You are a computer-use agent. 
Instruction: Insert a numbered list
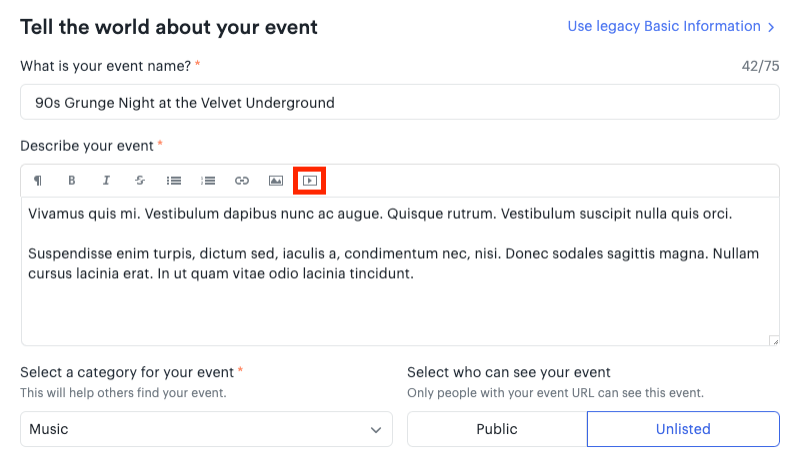tap(208, 180)
